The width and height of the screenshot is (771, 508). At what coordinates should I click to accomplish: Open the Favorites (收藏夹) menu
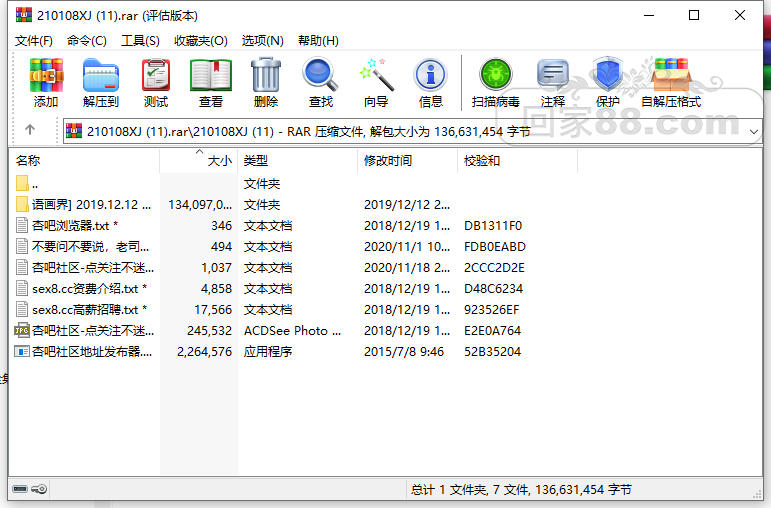201,40
